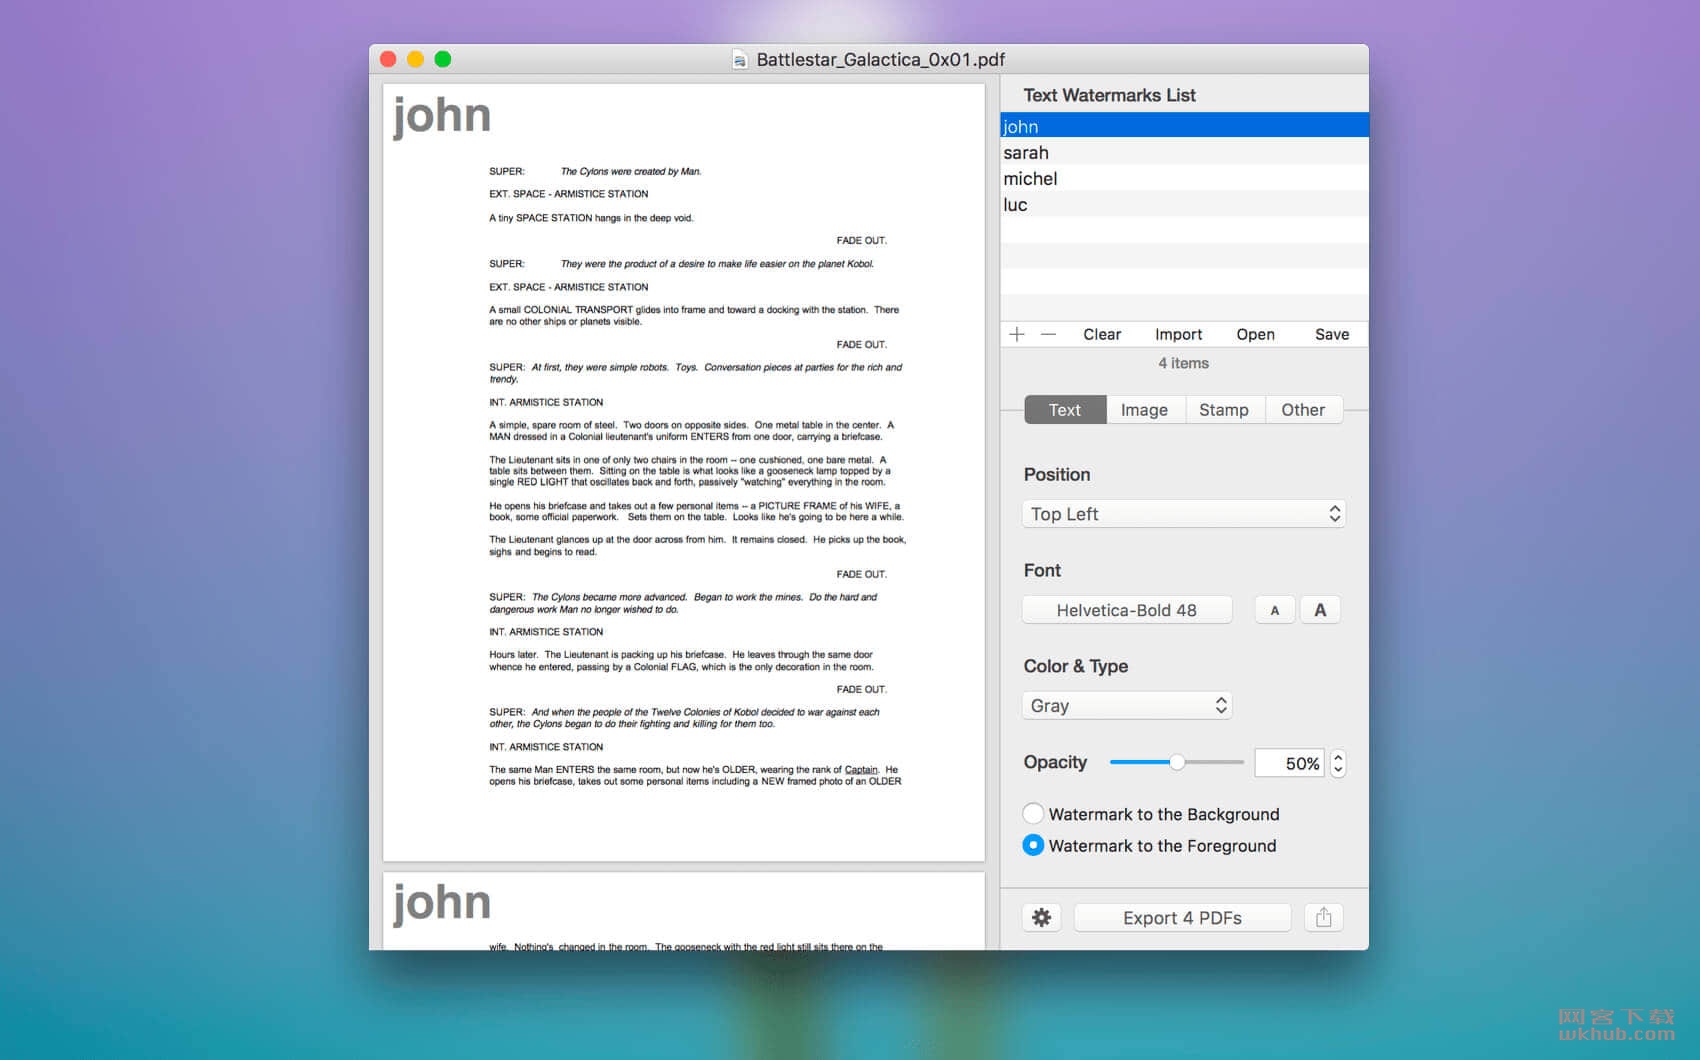Click the 50% opacity input field
The image size is (1700, 1060).
[1290, 763]
